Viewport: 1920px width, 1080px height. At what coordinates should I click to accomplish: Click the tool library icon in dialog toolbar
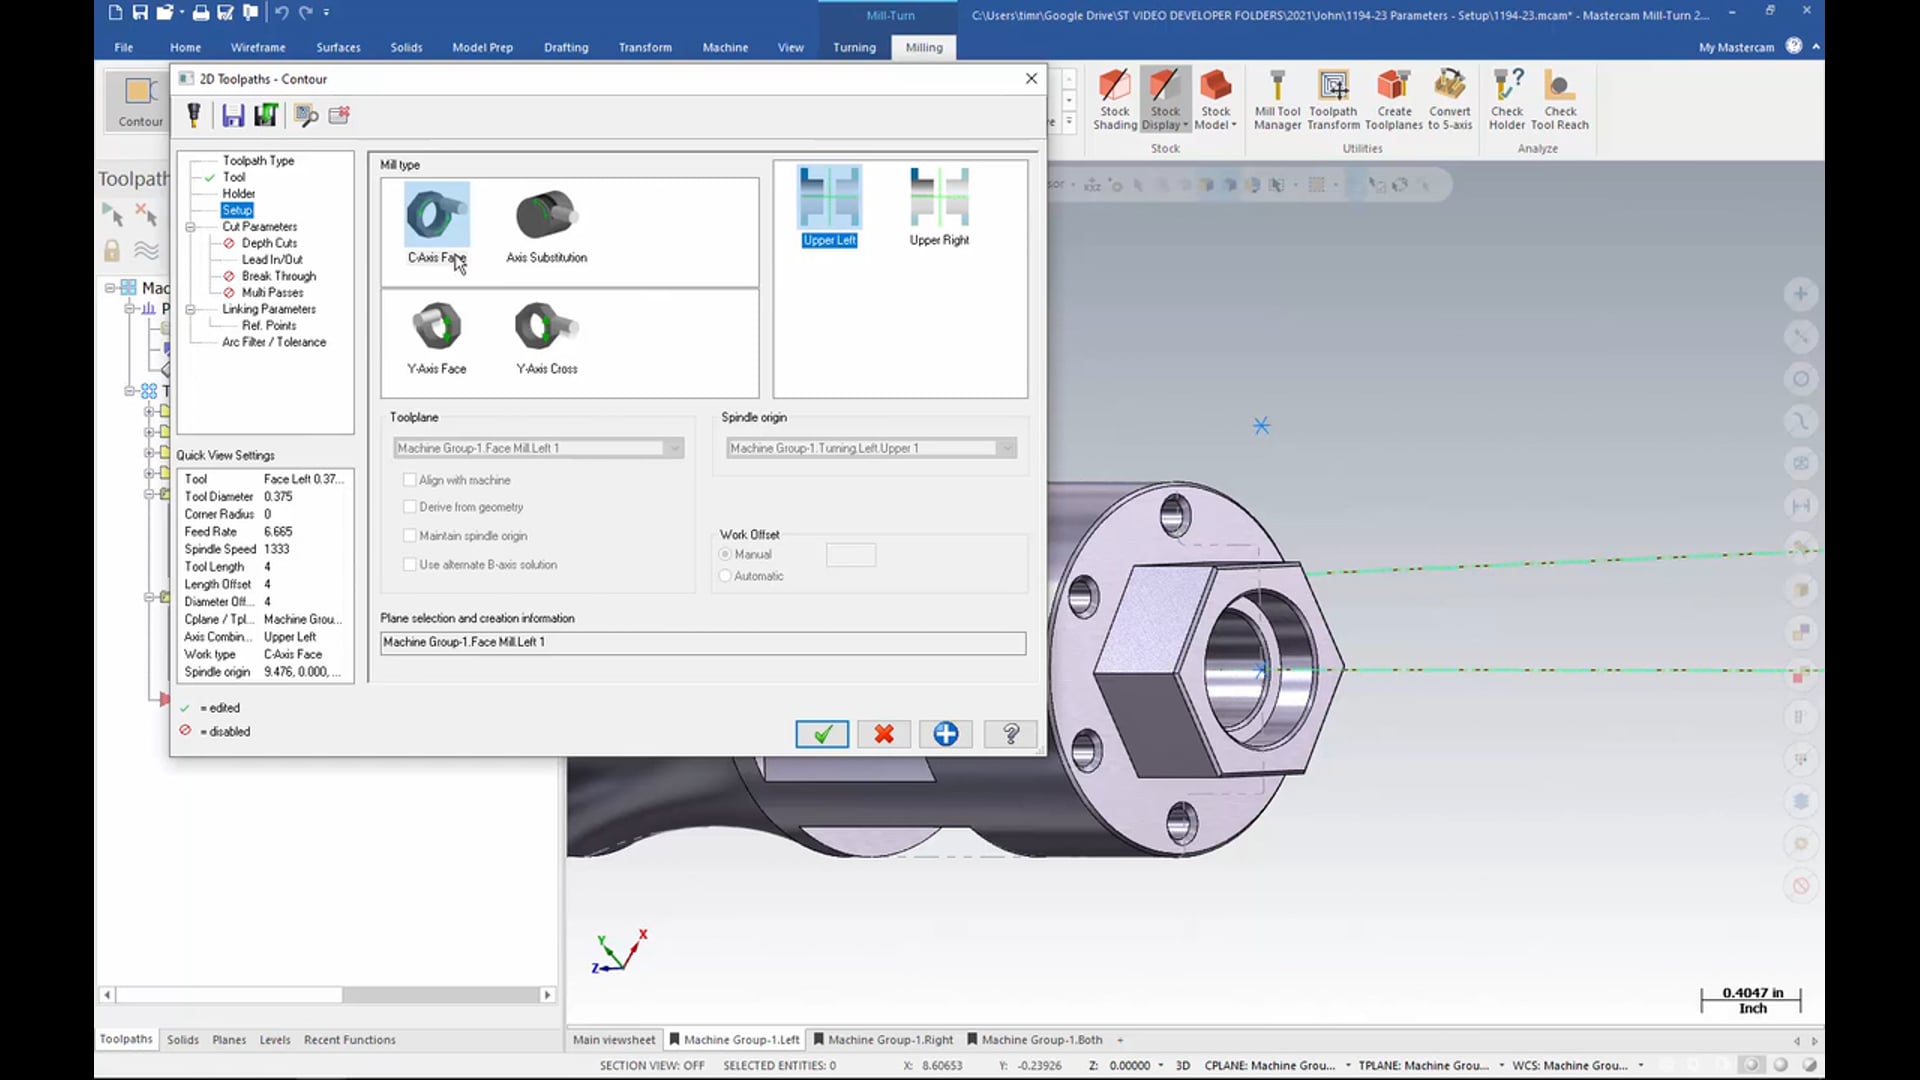(x=194, y=115)
